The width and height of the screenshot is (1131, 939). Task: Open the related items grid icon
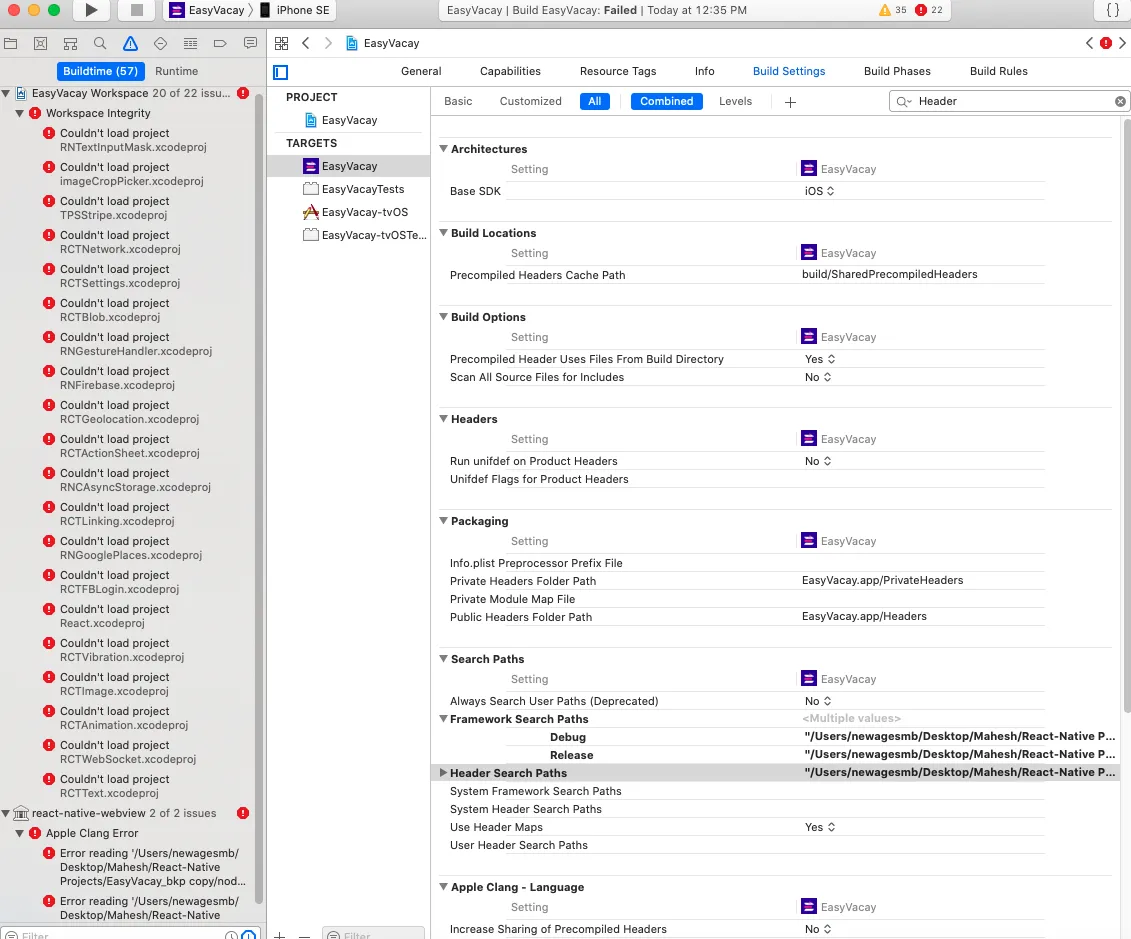281,43
